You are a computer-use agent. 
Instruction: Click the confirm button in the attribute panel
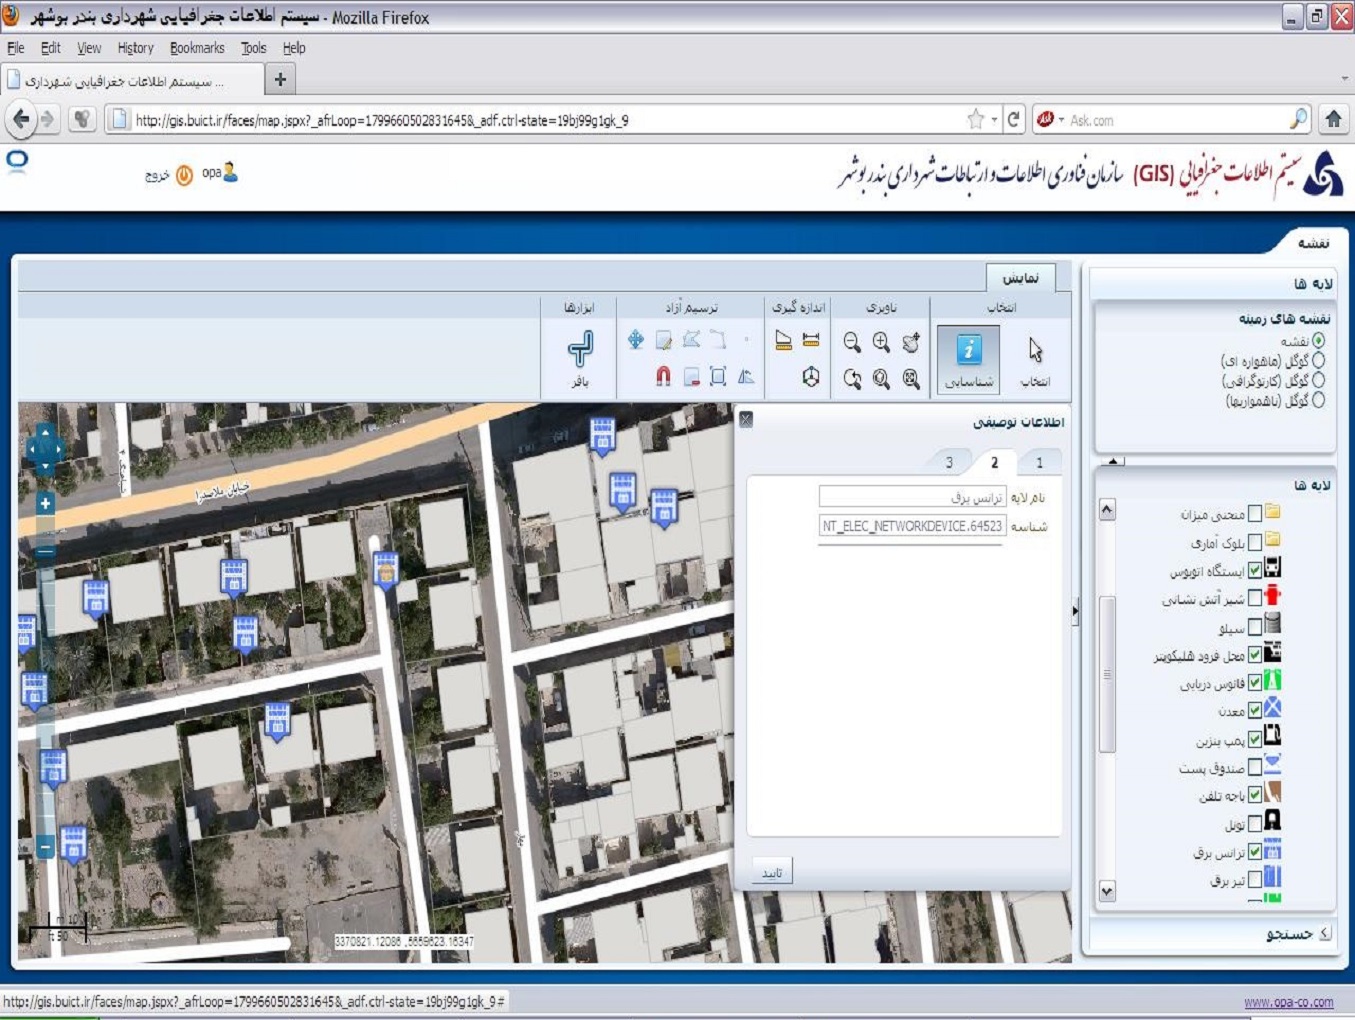click(772, 872)
